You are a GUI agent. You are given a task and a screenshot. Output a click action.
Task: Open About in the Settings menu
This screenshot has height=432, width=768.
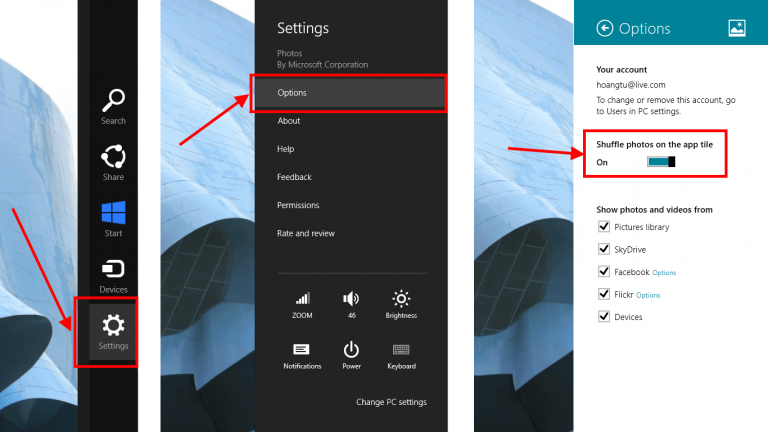288,121
